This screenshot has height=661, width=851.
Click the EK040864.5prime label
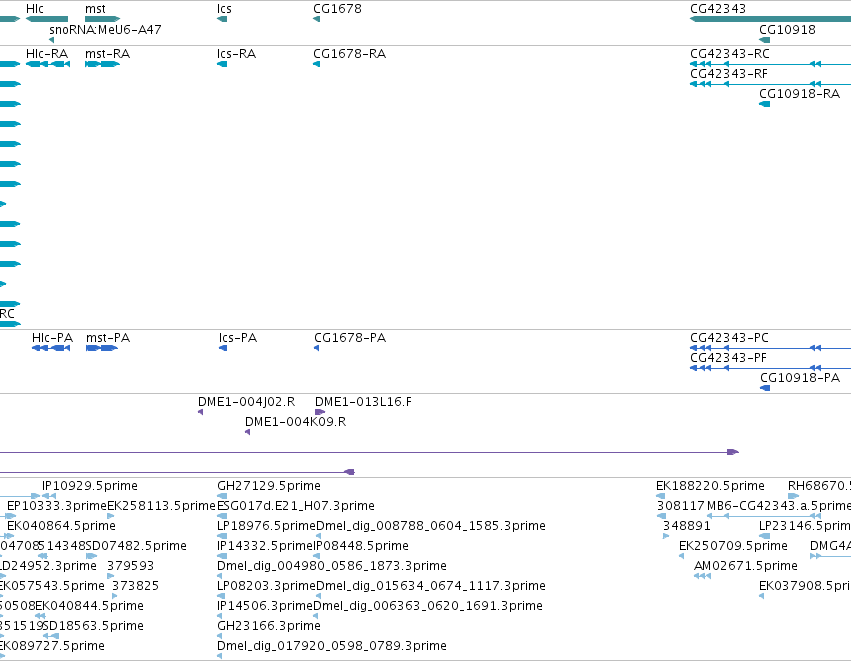[x=61, y=526]
